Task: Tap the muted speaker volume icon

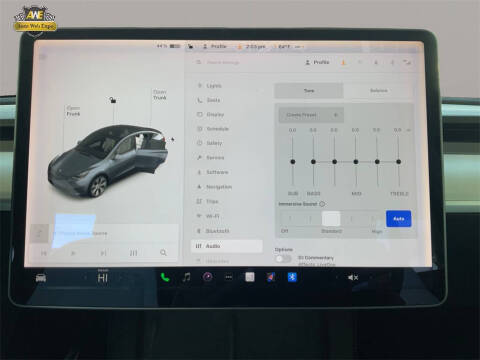Action: (x=353, y=277)
